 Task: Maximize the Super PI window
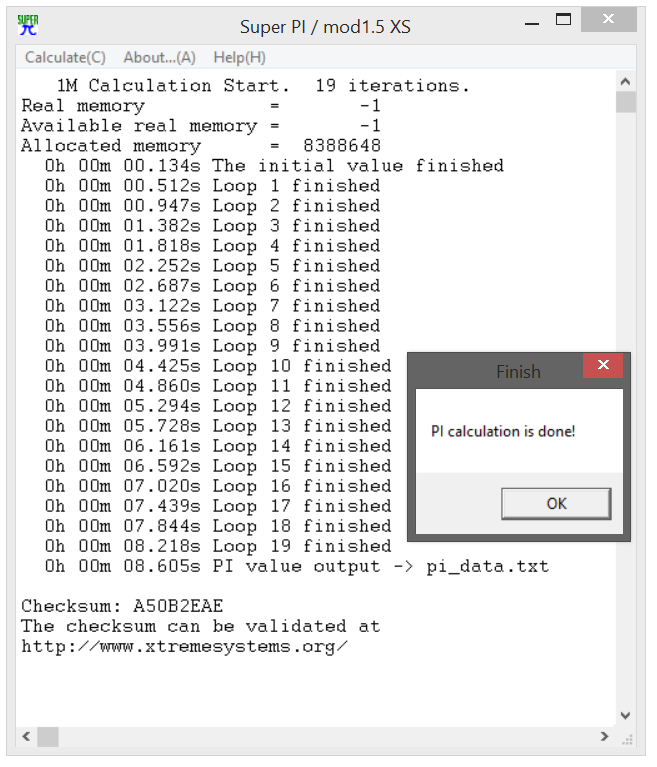tap(564, 20)
